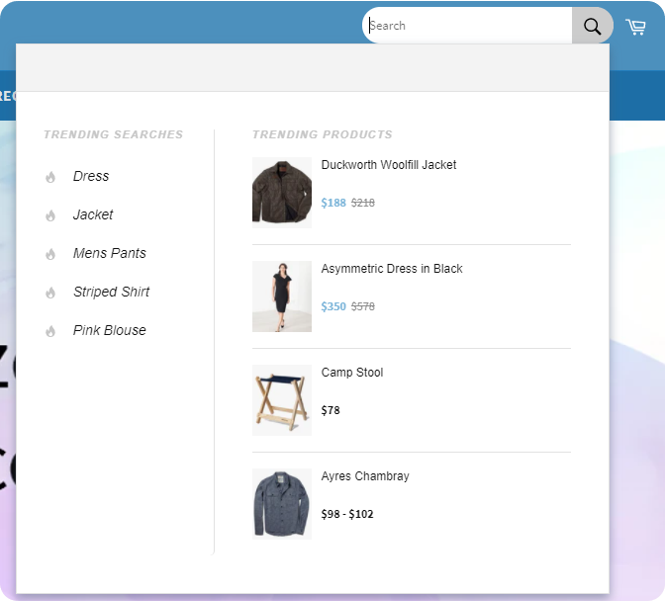Click the crossed-out $578 price
The width and height of the screenshot is (665, 601).
pos(363,306)
